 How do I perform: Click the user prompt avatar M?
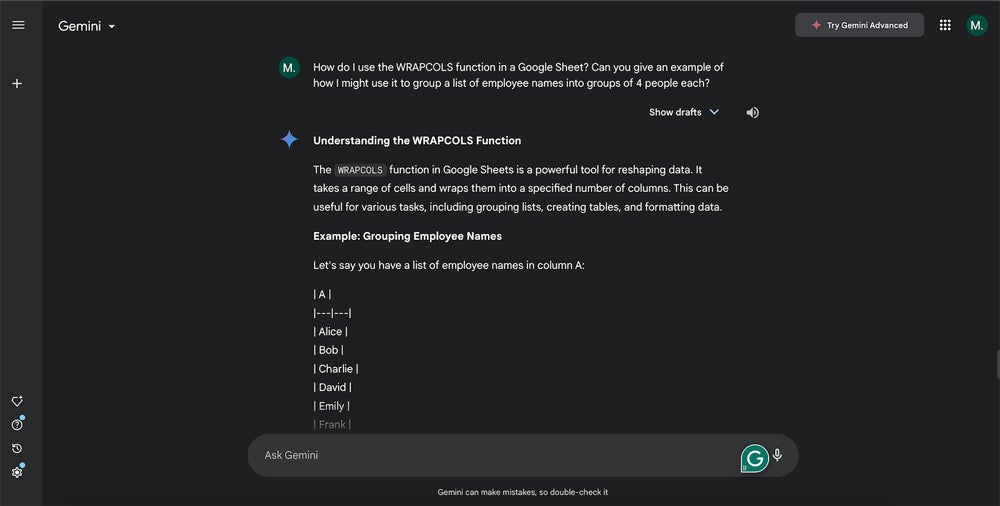289,68
